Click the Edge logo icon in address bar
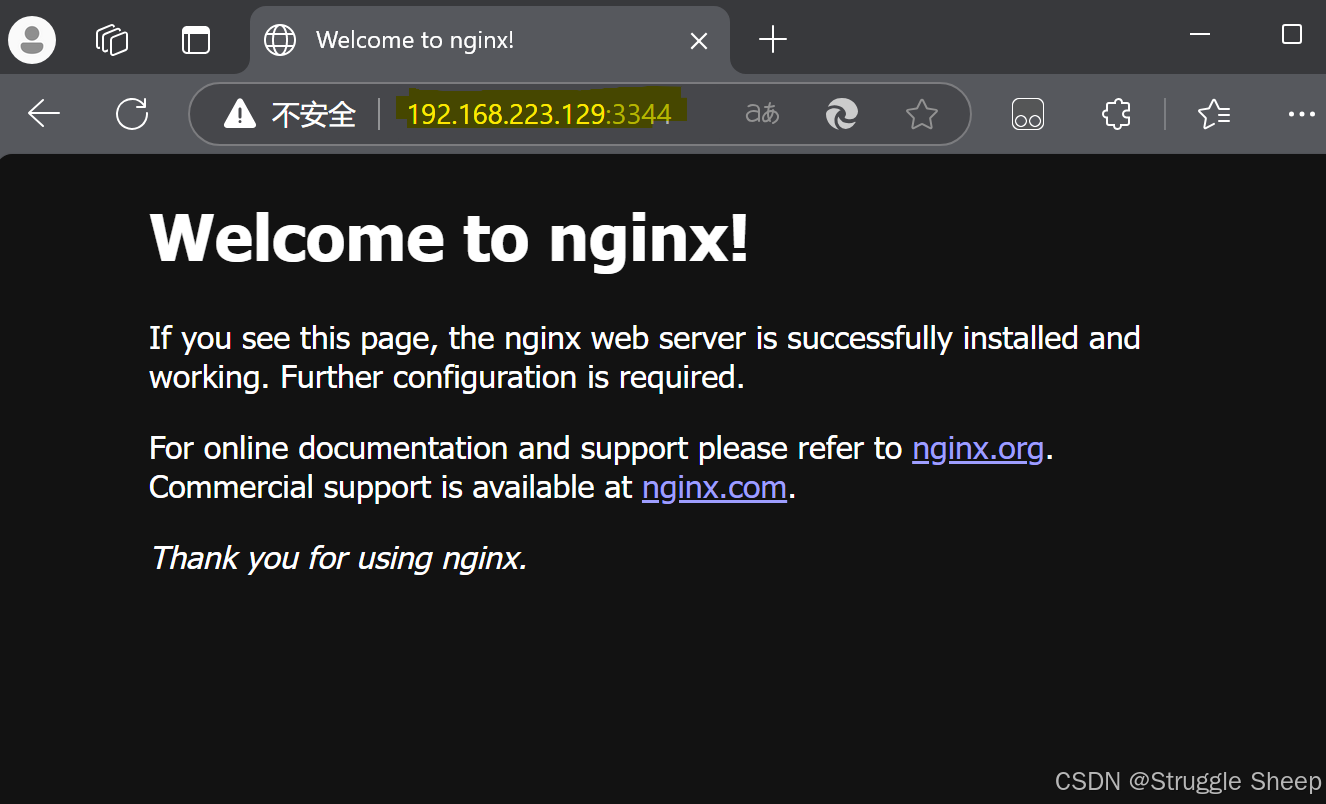This screenshot has height=804, width=1326. point(842,114)
